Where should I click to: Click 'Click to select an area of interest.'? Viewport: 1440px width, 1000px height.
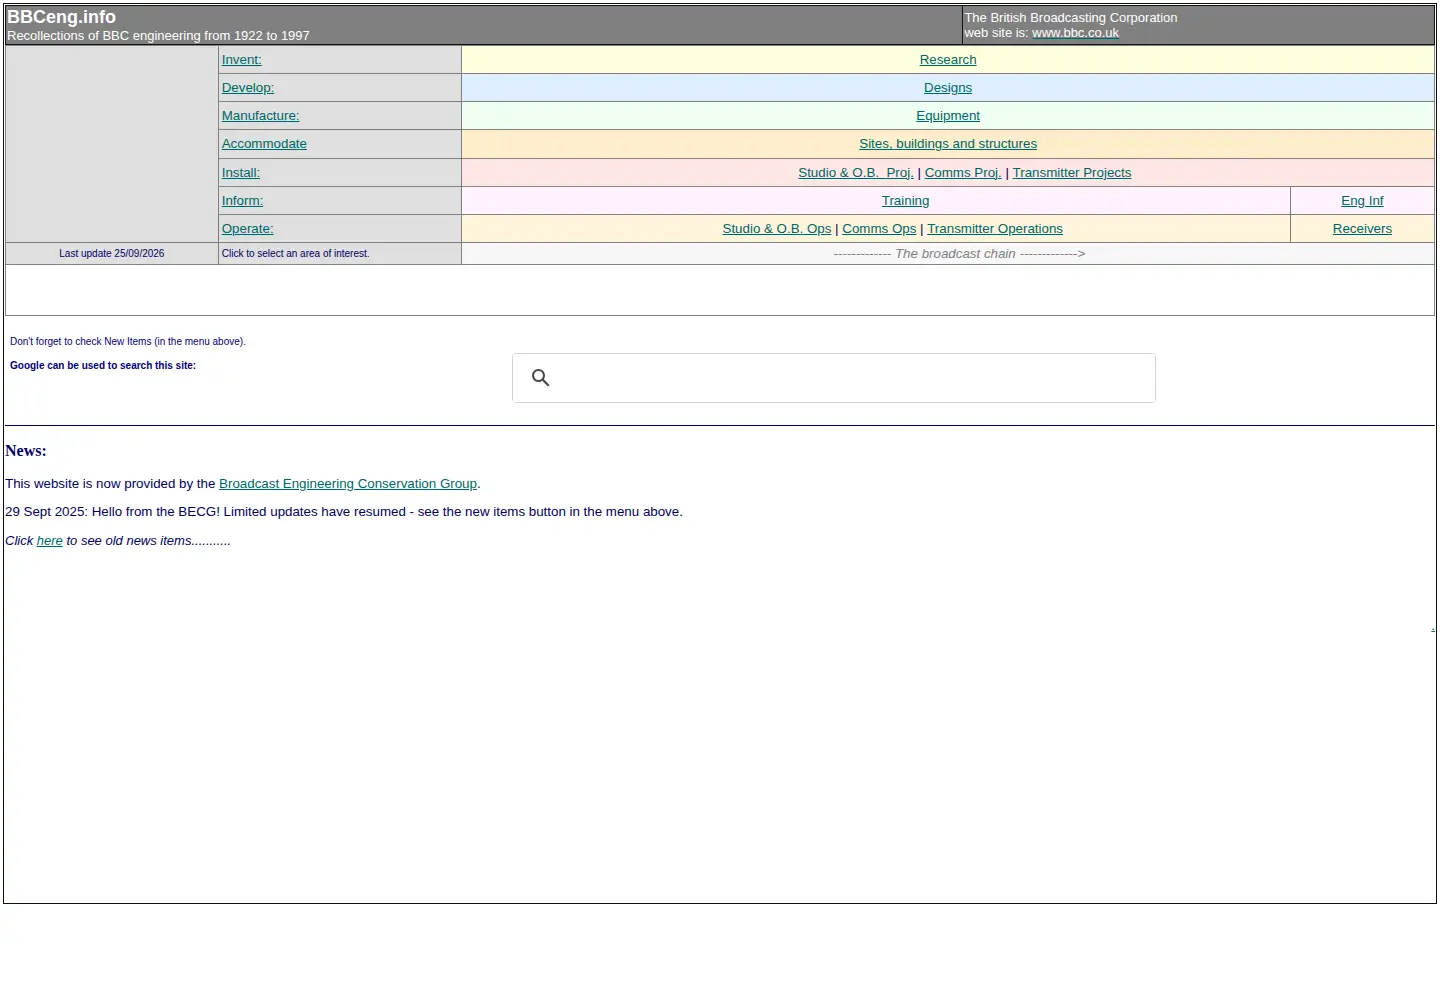[296, 254]
